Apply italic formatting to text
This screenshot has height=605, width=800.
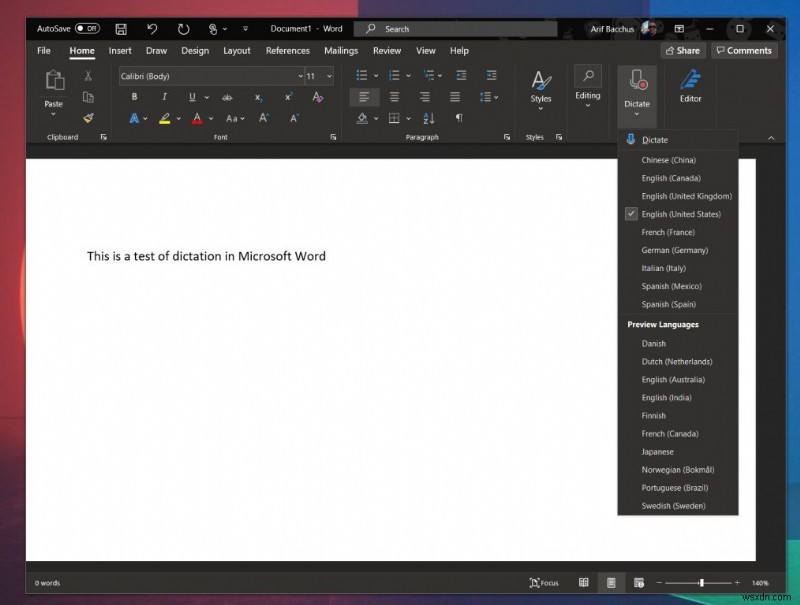click(x=164, y=97)
